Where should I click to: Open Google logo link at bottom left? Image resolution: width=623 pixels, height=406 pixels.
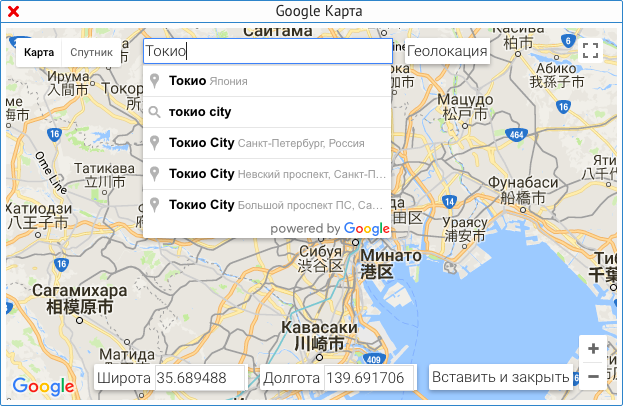click(43, 387)
